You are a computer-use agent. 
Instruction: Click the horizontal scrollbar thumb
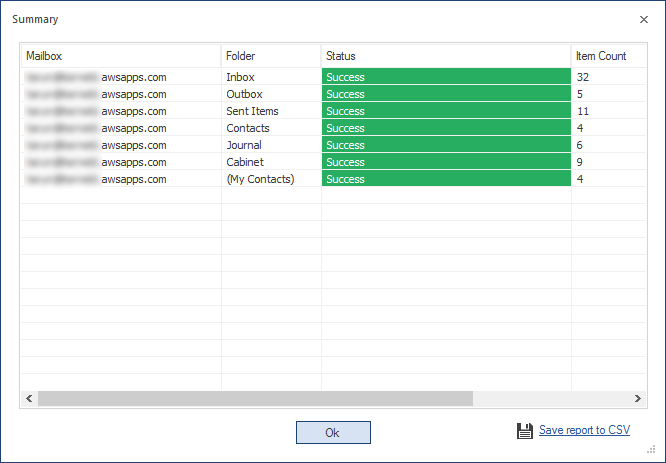click(255, 398)
